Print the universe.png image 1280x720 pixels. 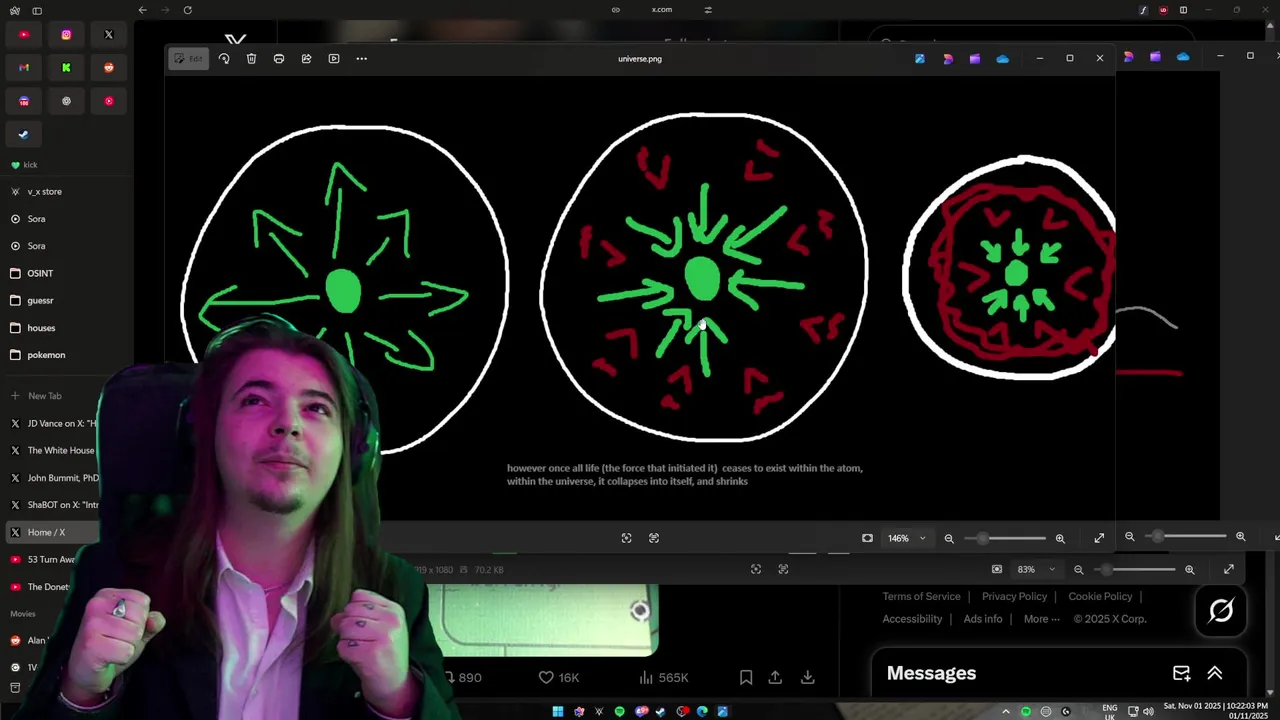(279, 59)
